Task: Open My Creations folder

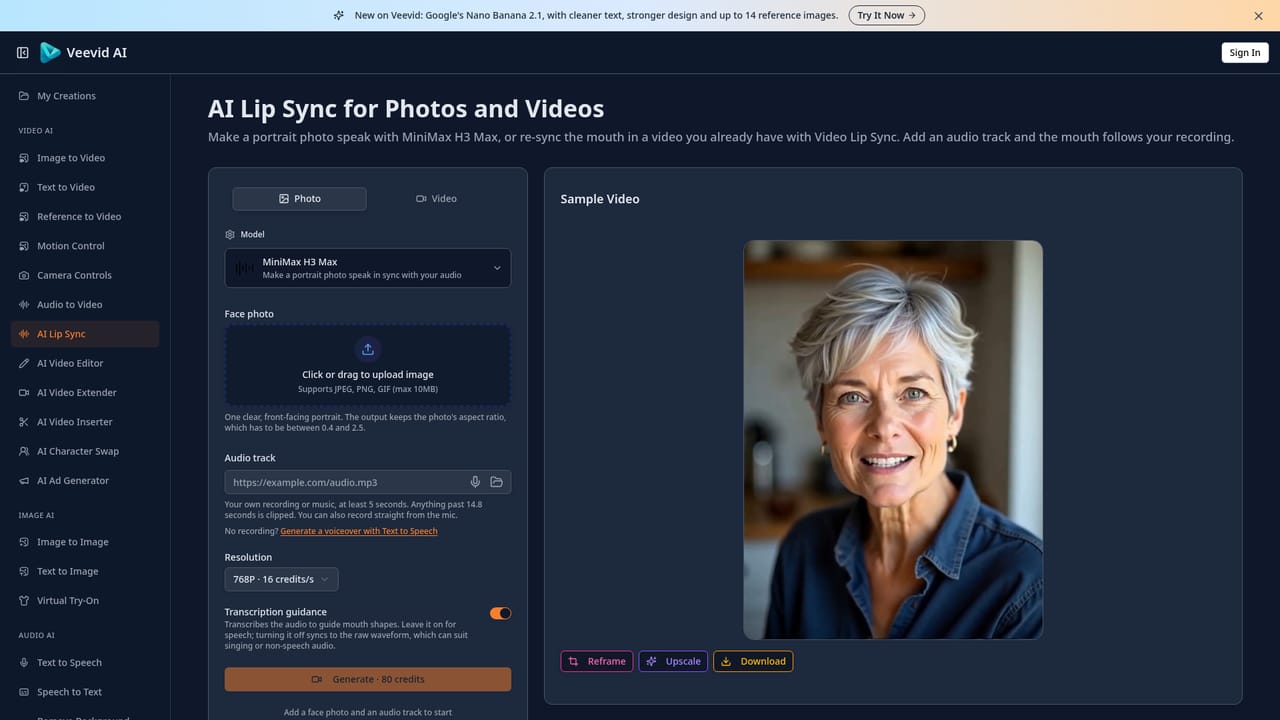Action: [x=85, y=96]
